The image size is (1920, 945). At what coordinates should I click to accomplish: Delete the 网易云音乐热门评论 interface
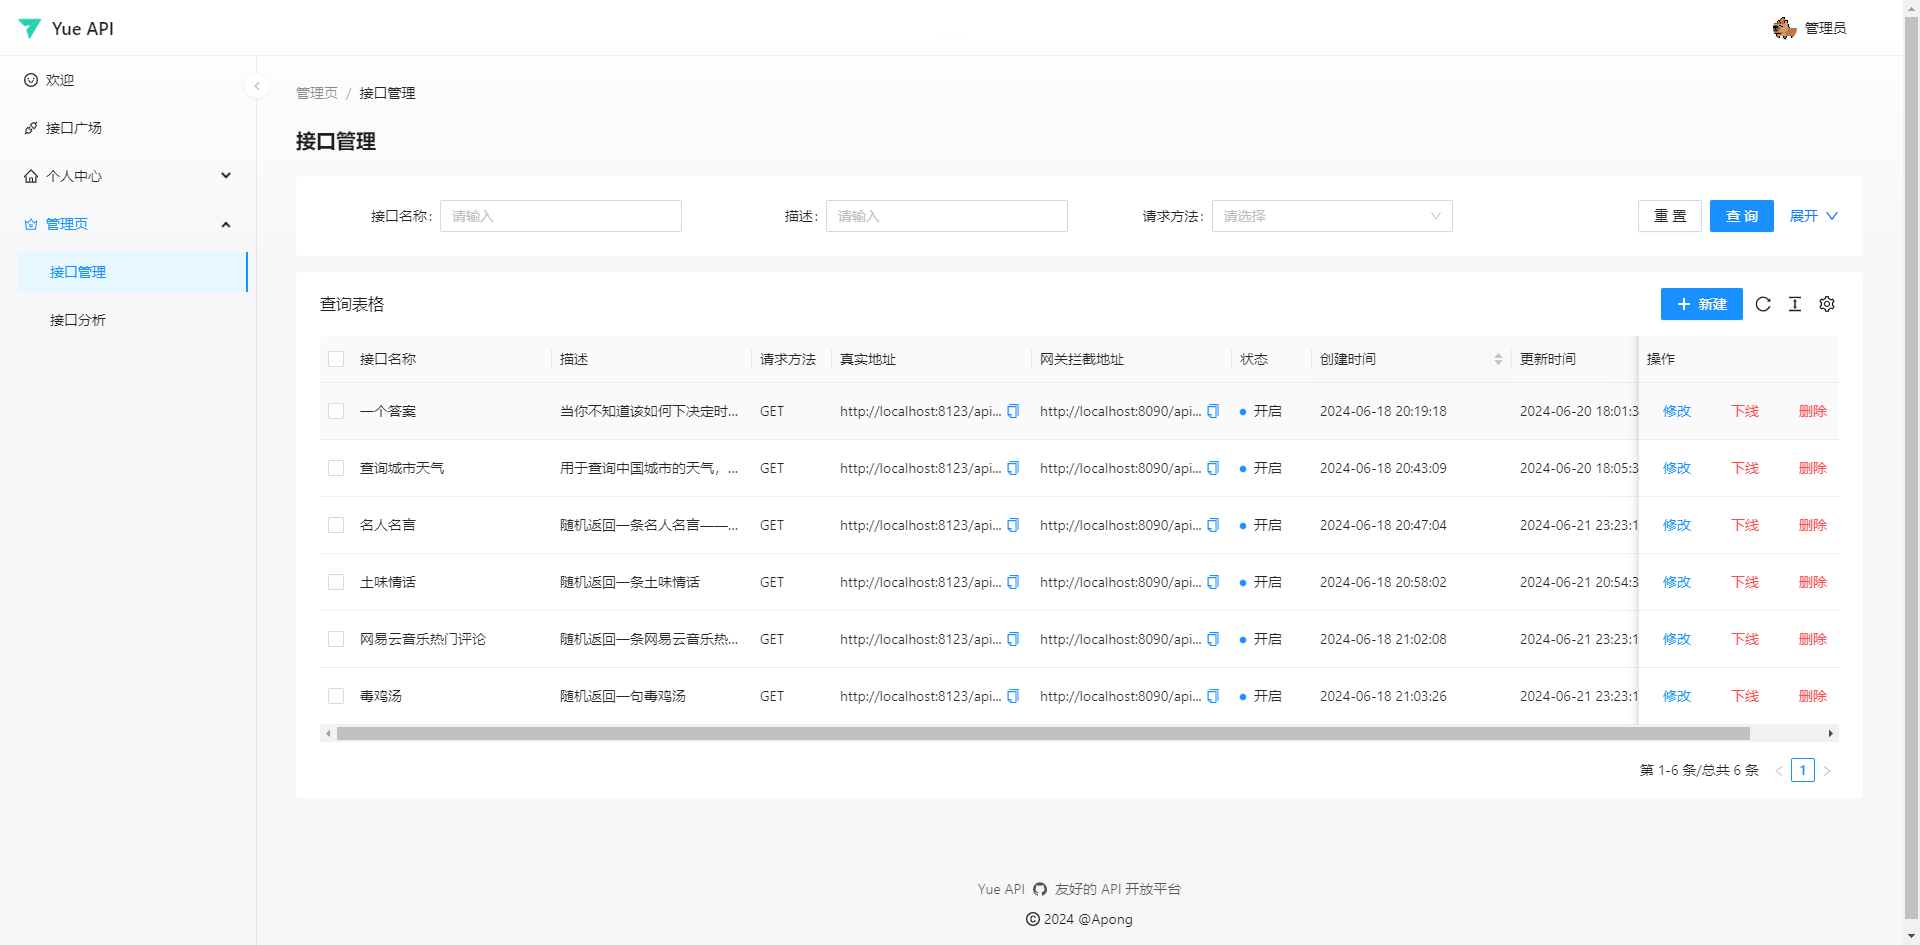point(1812,639)
